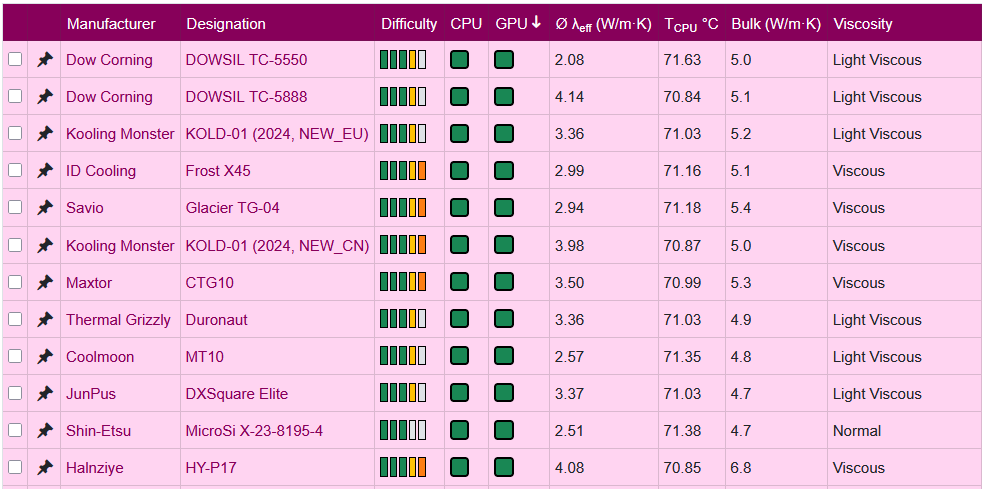Click the CPU indicator for KOLD-01 (2024, NEW_CN)

(x=460, y=246)
